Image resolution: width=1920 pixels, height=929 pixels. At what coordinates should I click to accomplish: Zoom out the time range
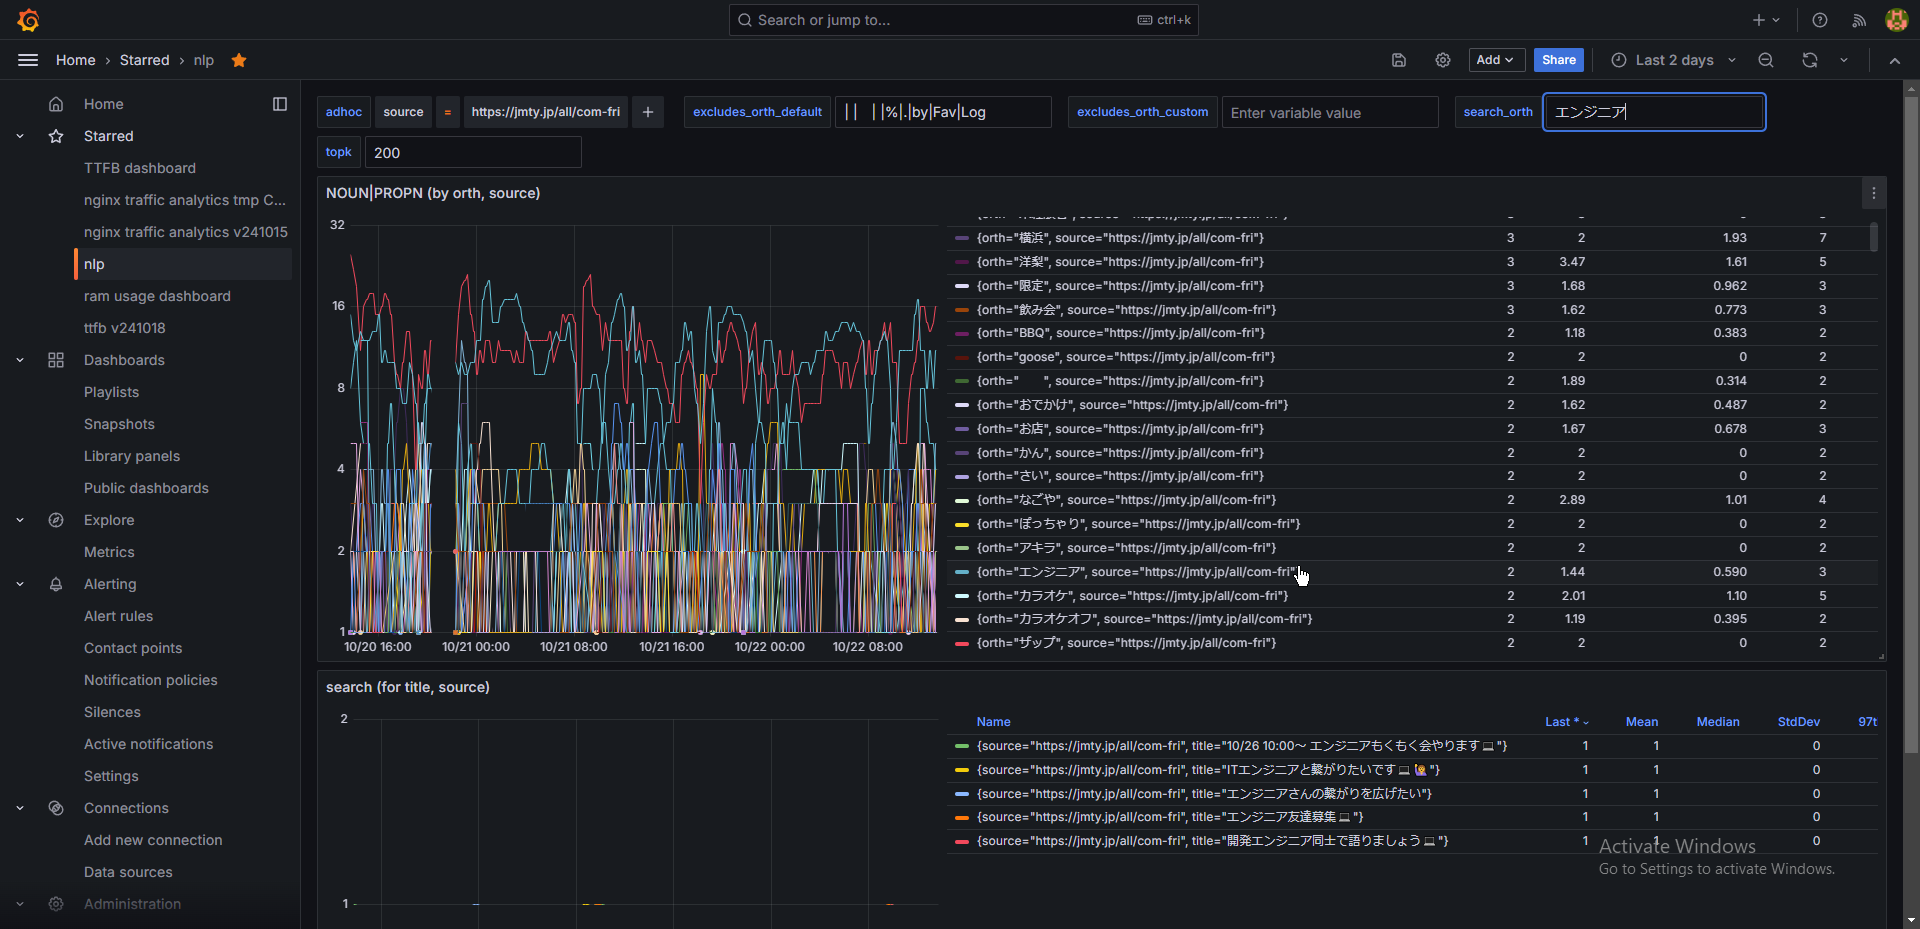coord(1766,60)
